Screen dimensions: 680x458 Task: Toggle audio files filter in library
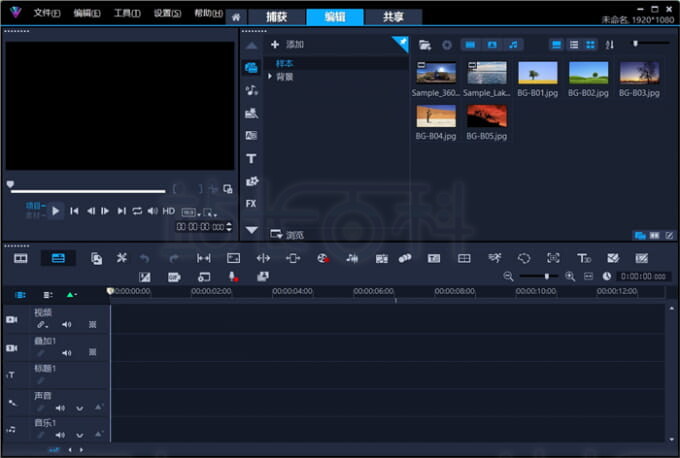[513, 45]
